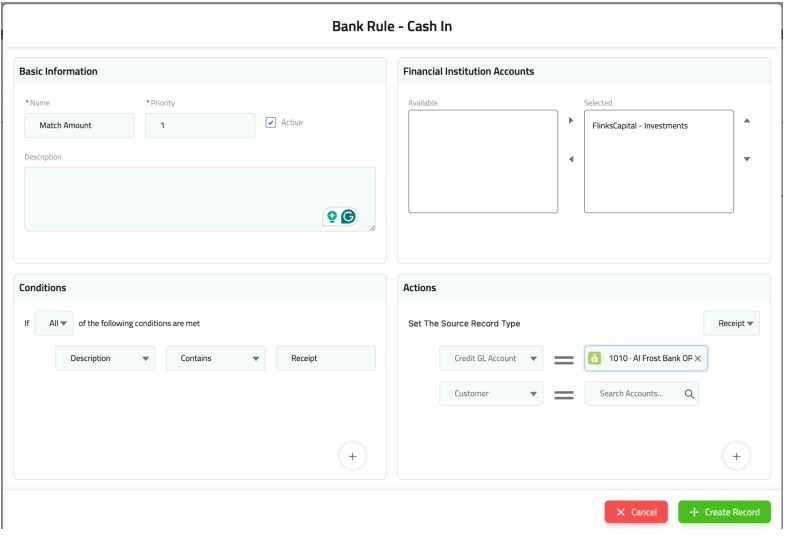Screen dimensions: 787x546
Task: Move selected account down with down arrow
Action: click(746, 159)
